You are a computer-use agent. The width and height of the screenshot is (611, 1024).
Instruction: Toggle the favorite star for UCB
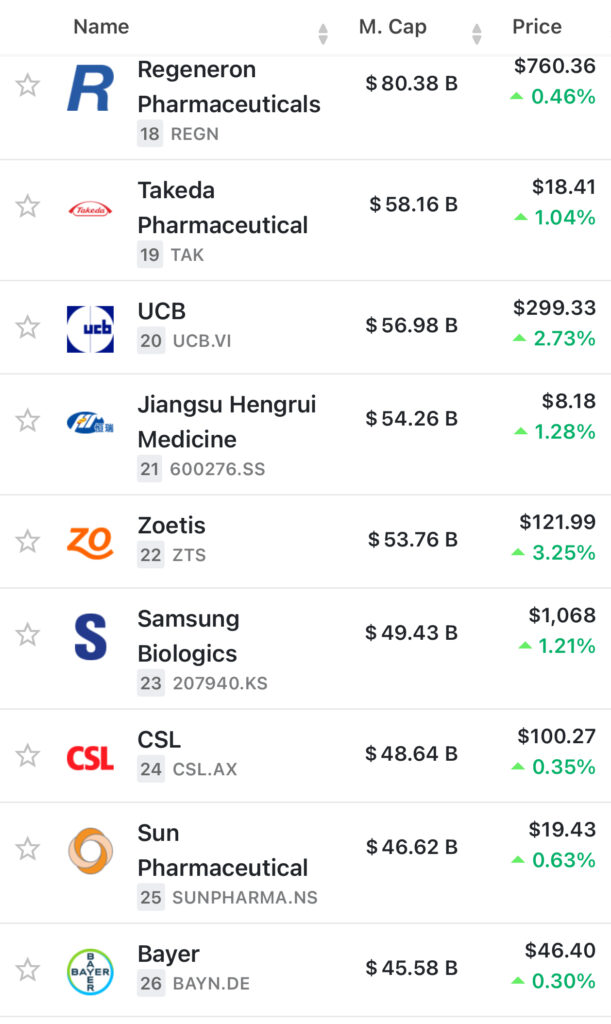tap(28, 327)
